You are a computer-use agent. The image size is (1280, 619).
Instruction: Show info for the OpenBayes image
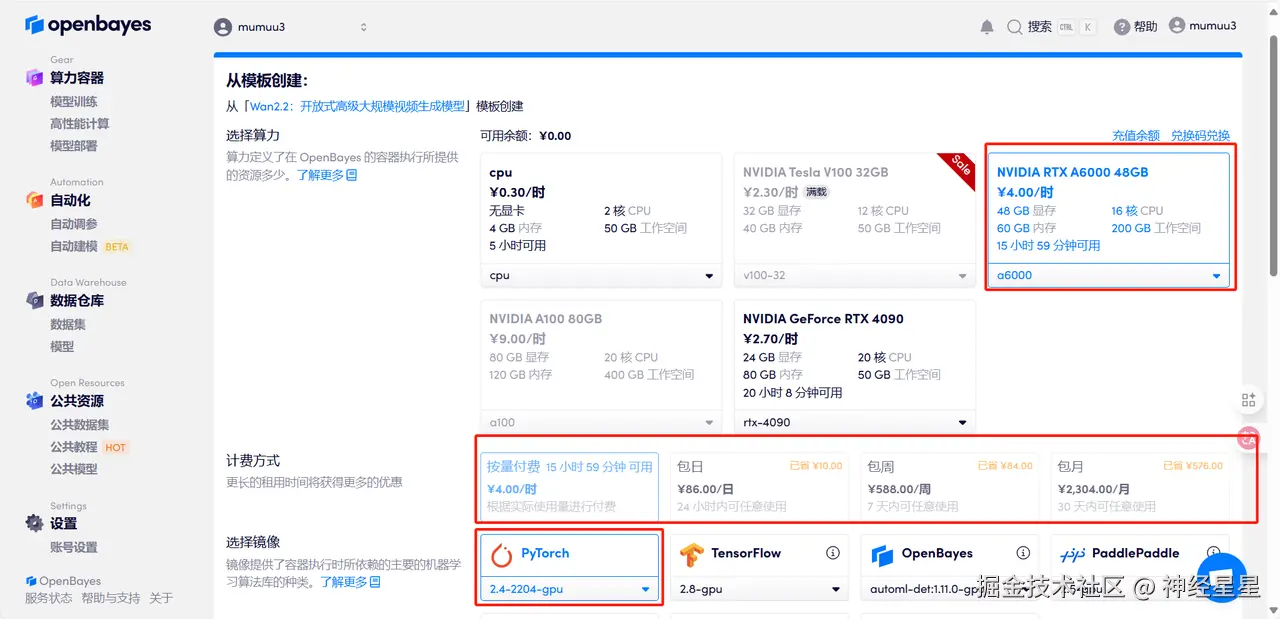pos(1023,553)
